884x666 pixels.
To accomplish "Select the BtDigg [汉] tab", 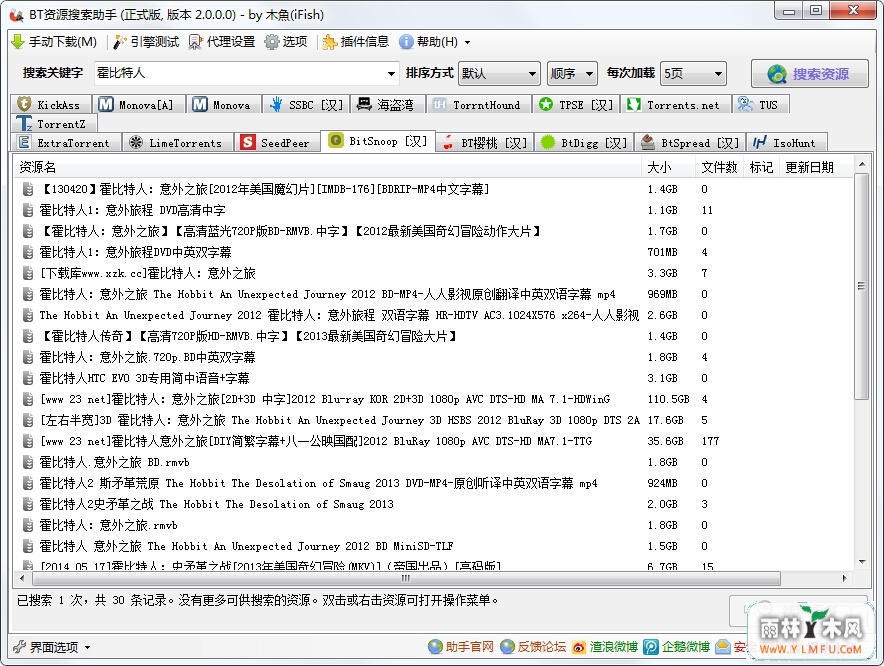I will tap(584, 143).
